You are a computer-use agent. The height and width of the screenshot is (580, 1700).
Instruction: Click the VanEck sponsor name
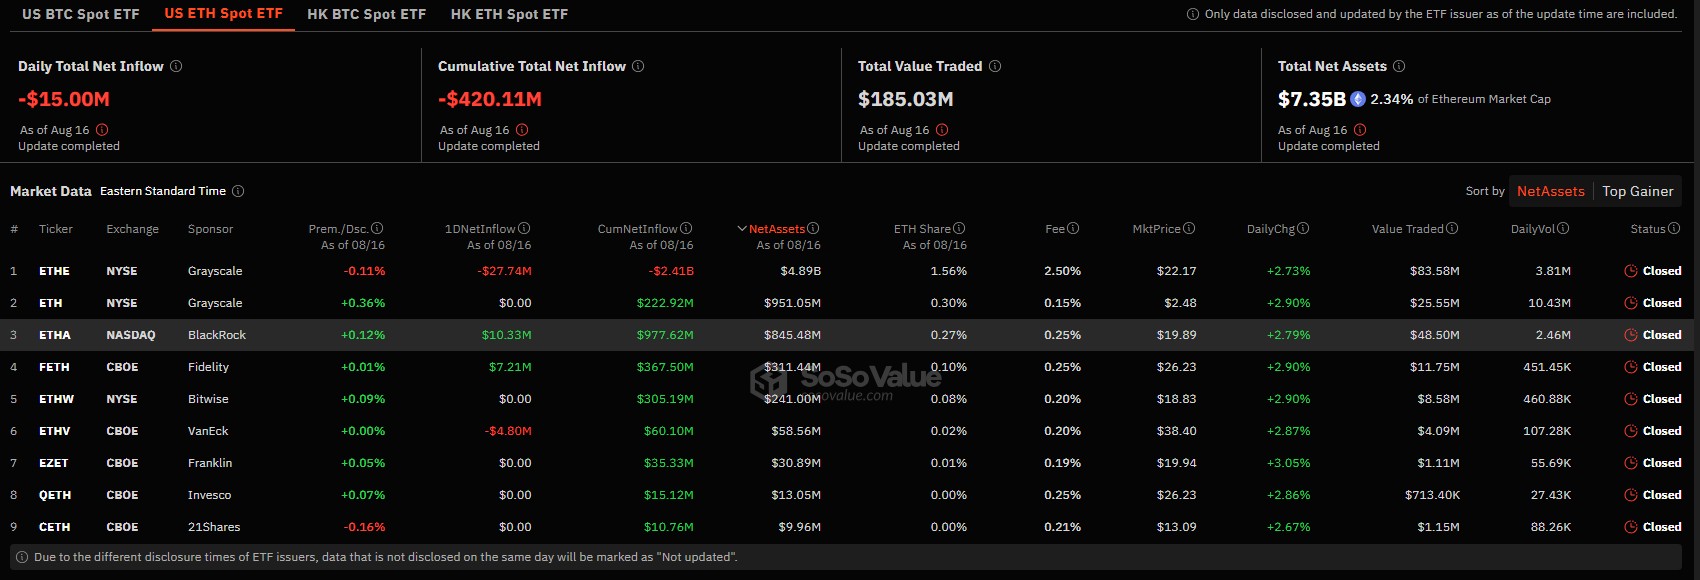click(208, 431)
